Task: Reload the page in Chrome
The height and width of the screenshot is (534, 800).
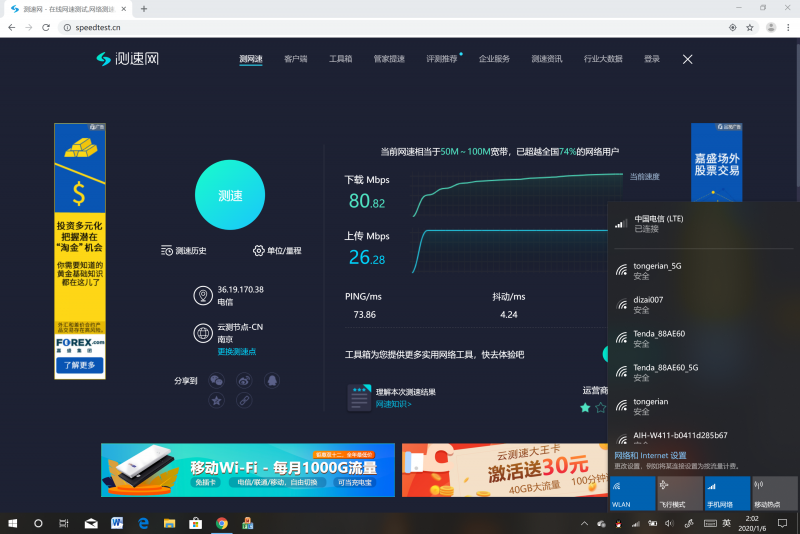Action: click(x=46, y=28)
